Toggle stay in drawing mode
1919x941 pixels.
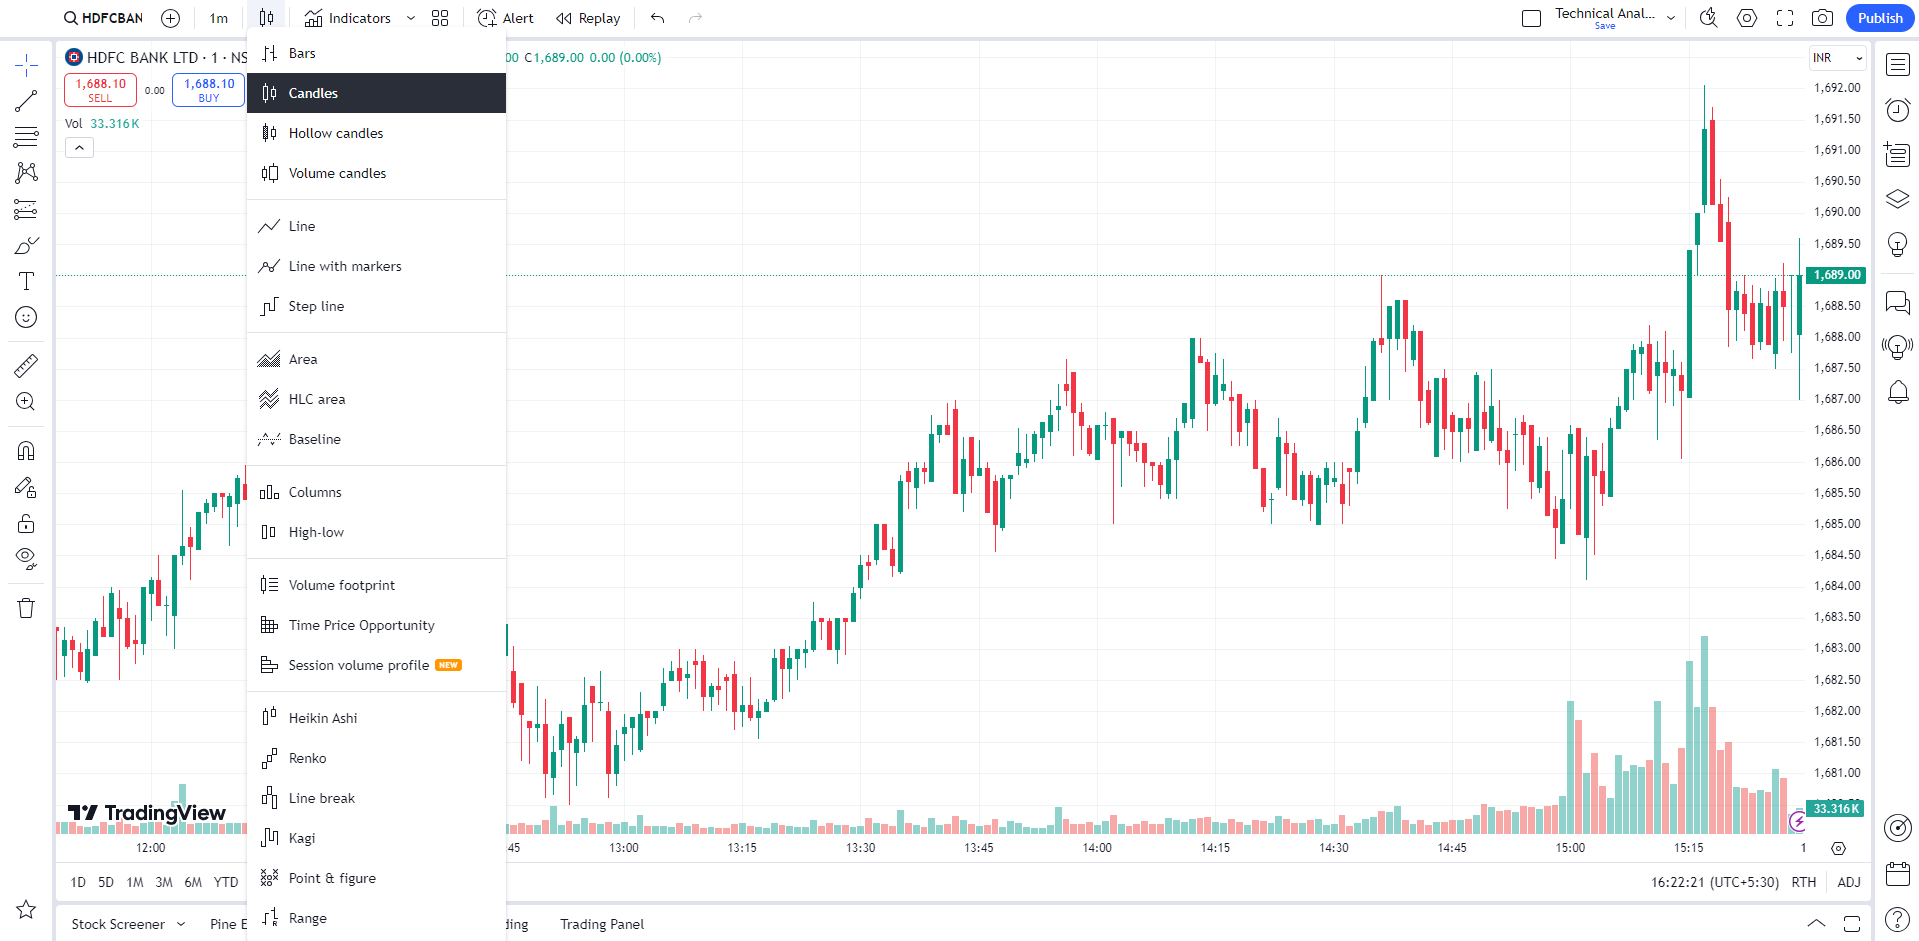tap(26, 487)
